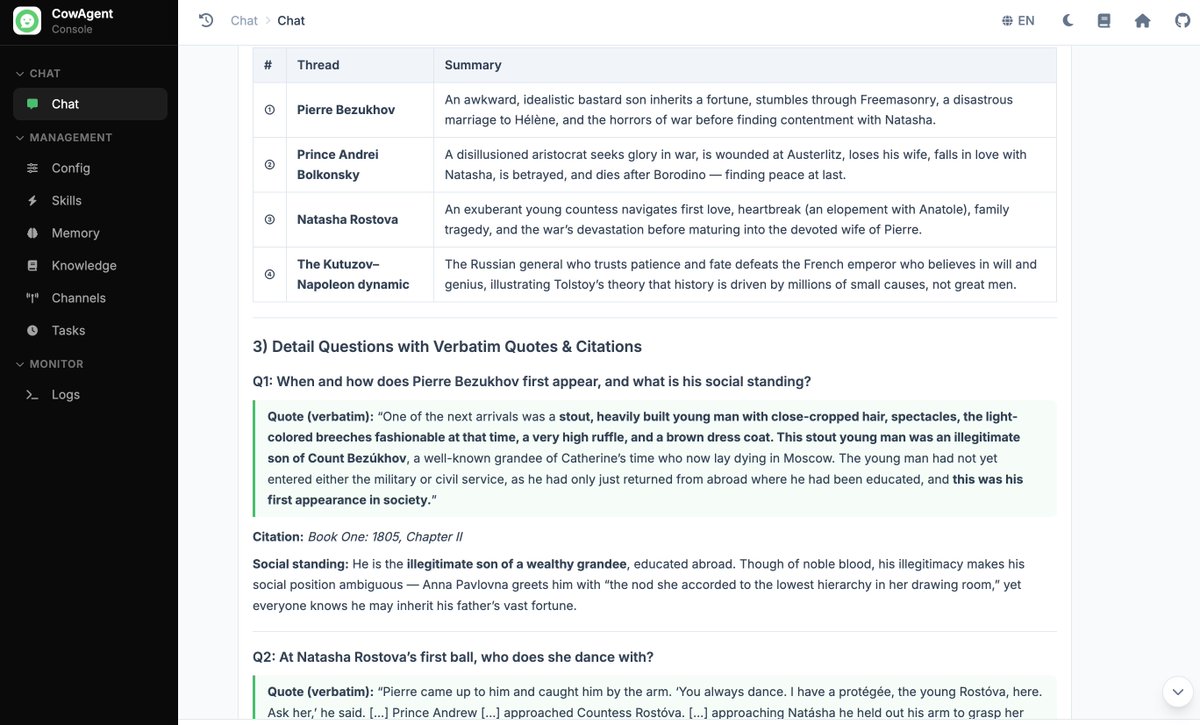The height and width of the screenshot is (725, 1200).
Task: Toggle dark mode with moon icon
Action: [1067, 20]
